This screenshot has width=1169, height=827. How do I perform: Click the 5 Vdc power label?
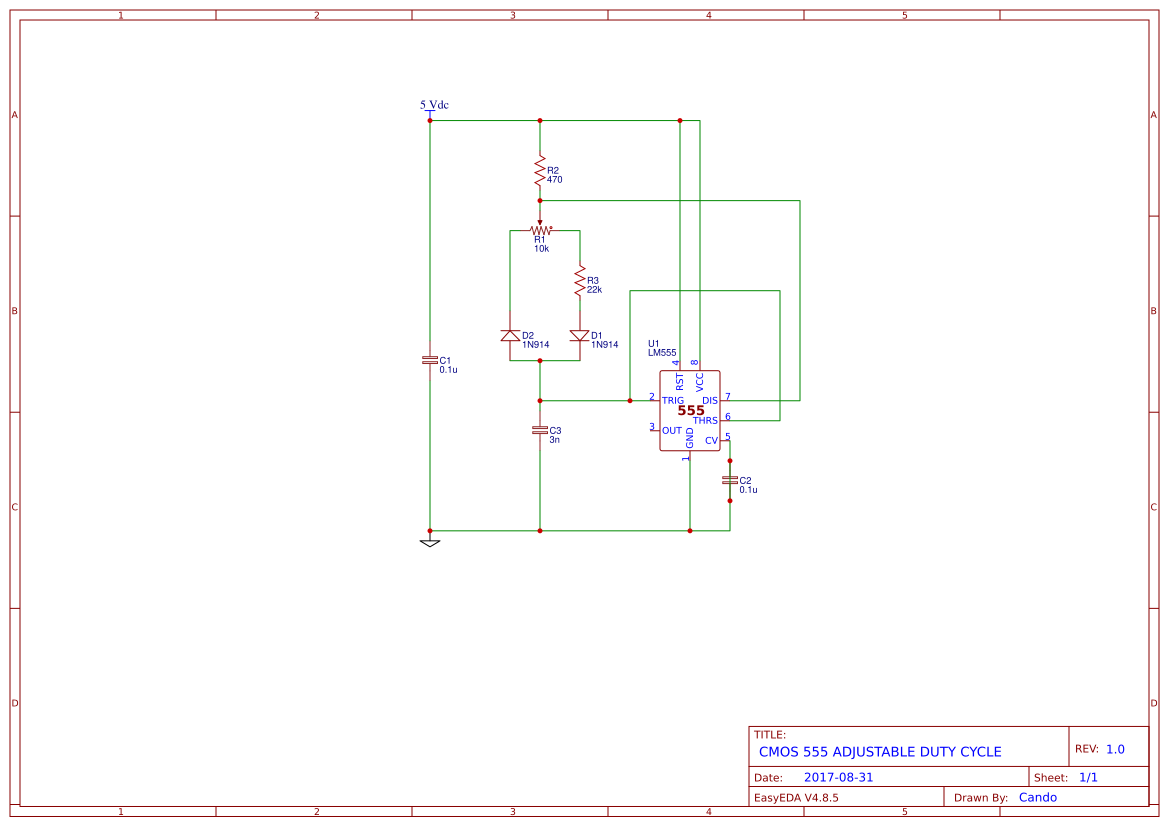(431, 103)
